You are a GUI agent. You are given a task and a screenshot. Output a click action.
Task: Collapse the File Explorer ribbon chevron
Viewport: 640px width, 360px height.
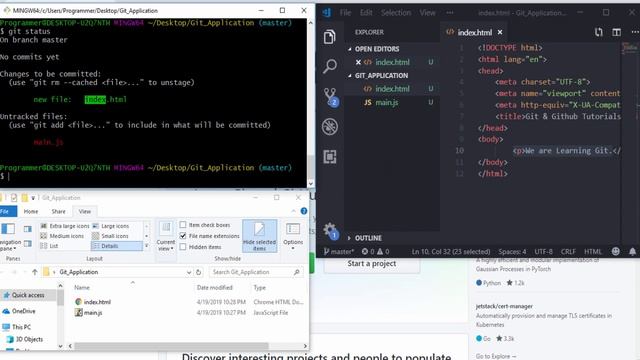pos(293,211)
